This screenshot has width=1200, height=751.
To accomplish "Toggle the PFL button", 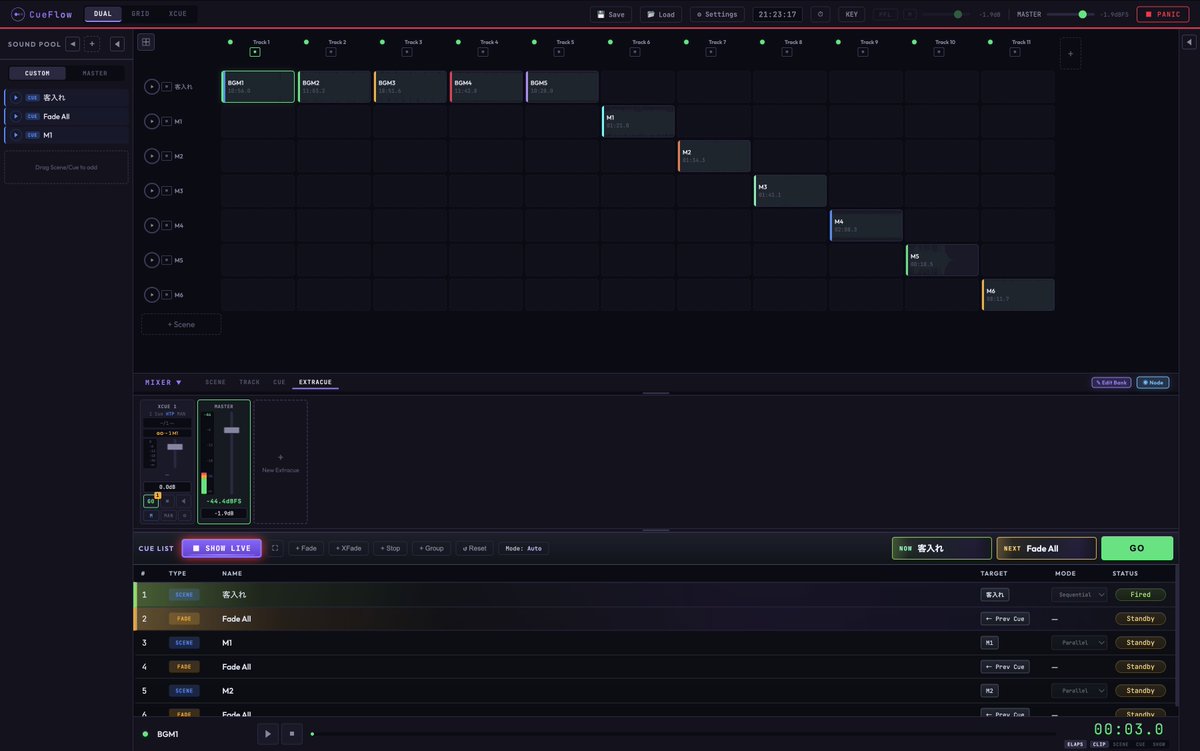I will 884,14.
